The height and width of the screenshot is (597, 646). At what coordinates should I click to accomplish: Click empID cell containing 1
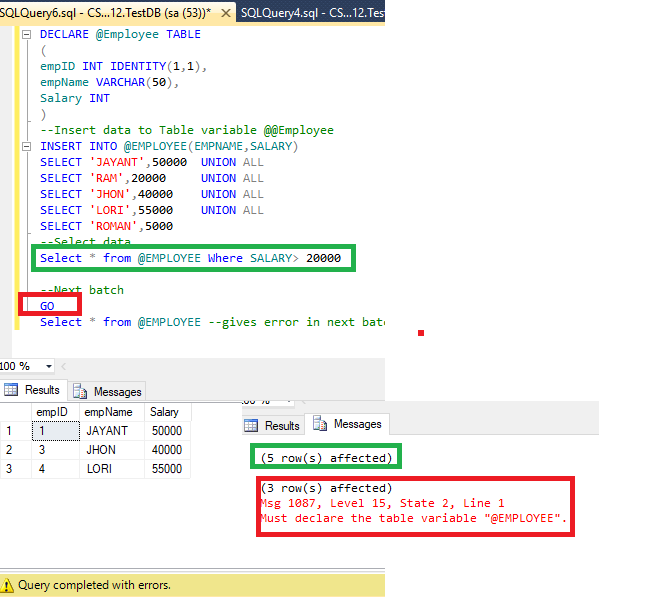[56, 431]
